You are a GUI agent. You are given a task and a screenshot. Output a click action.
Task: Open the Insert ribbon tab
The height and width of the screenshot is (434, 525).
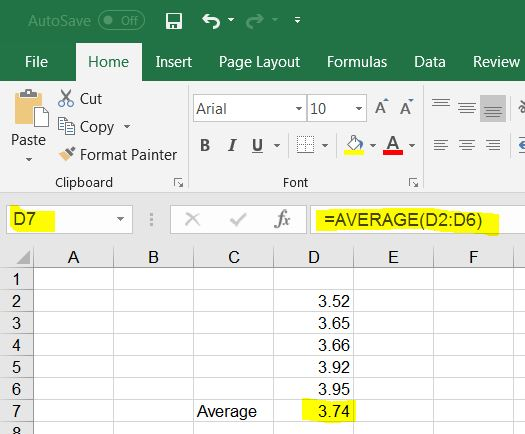(173, 62)
